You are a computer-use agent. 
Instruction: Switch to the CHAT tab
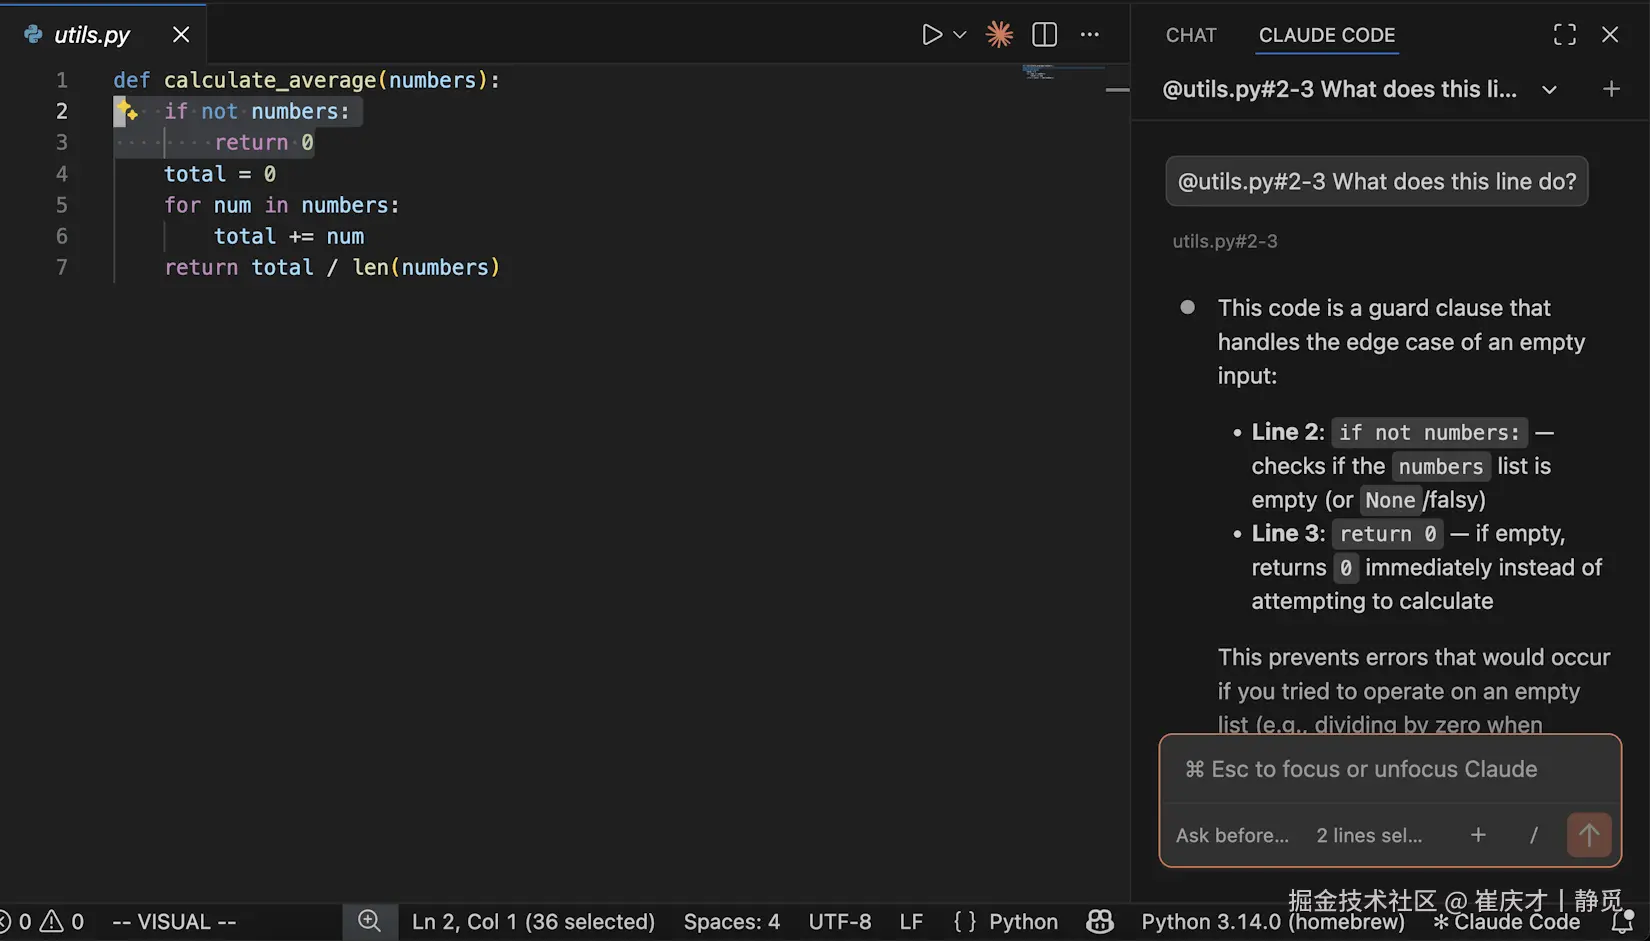point(1190,35)
